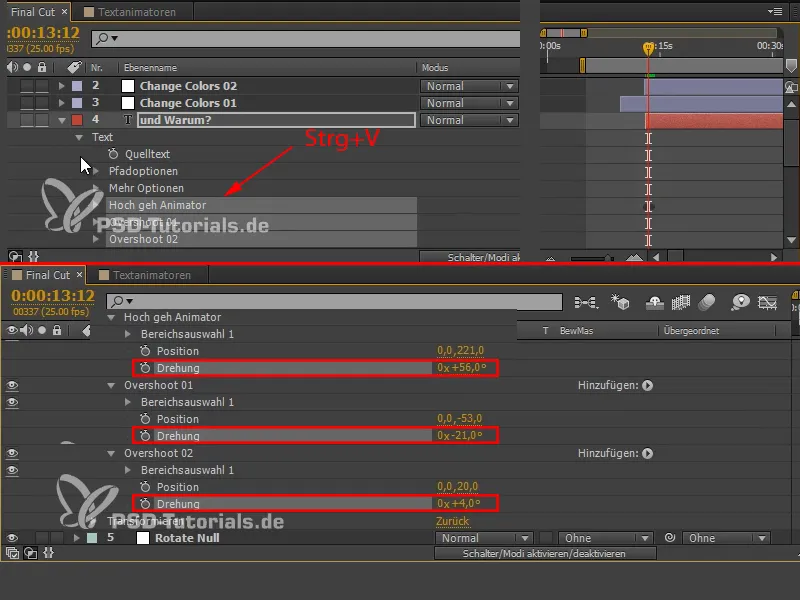The image size is (800, 600).
Task: Hide the Rotate Null layer
Action: coord(12,538)
